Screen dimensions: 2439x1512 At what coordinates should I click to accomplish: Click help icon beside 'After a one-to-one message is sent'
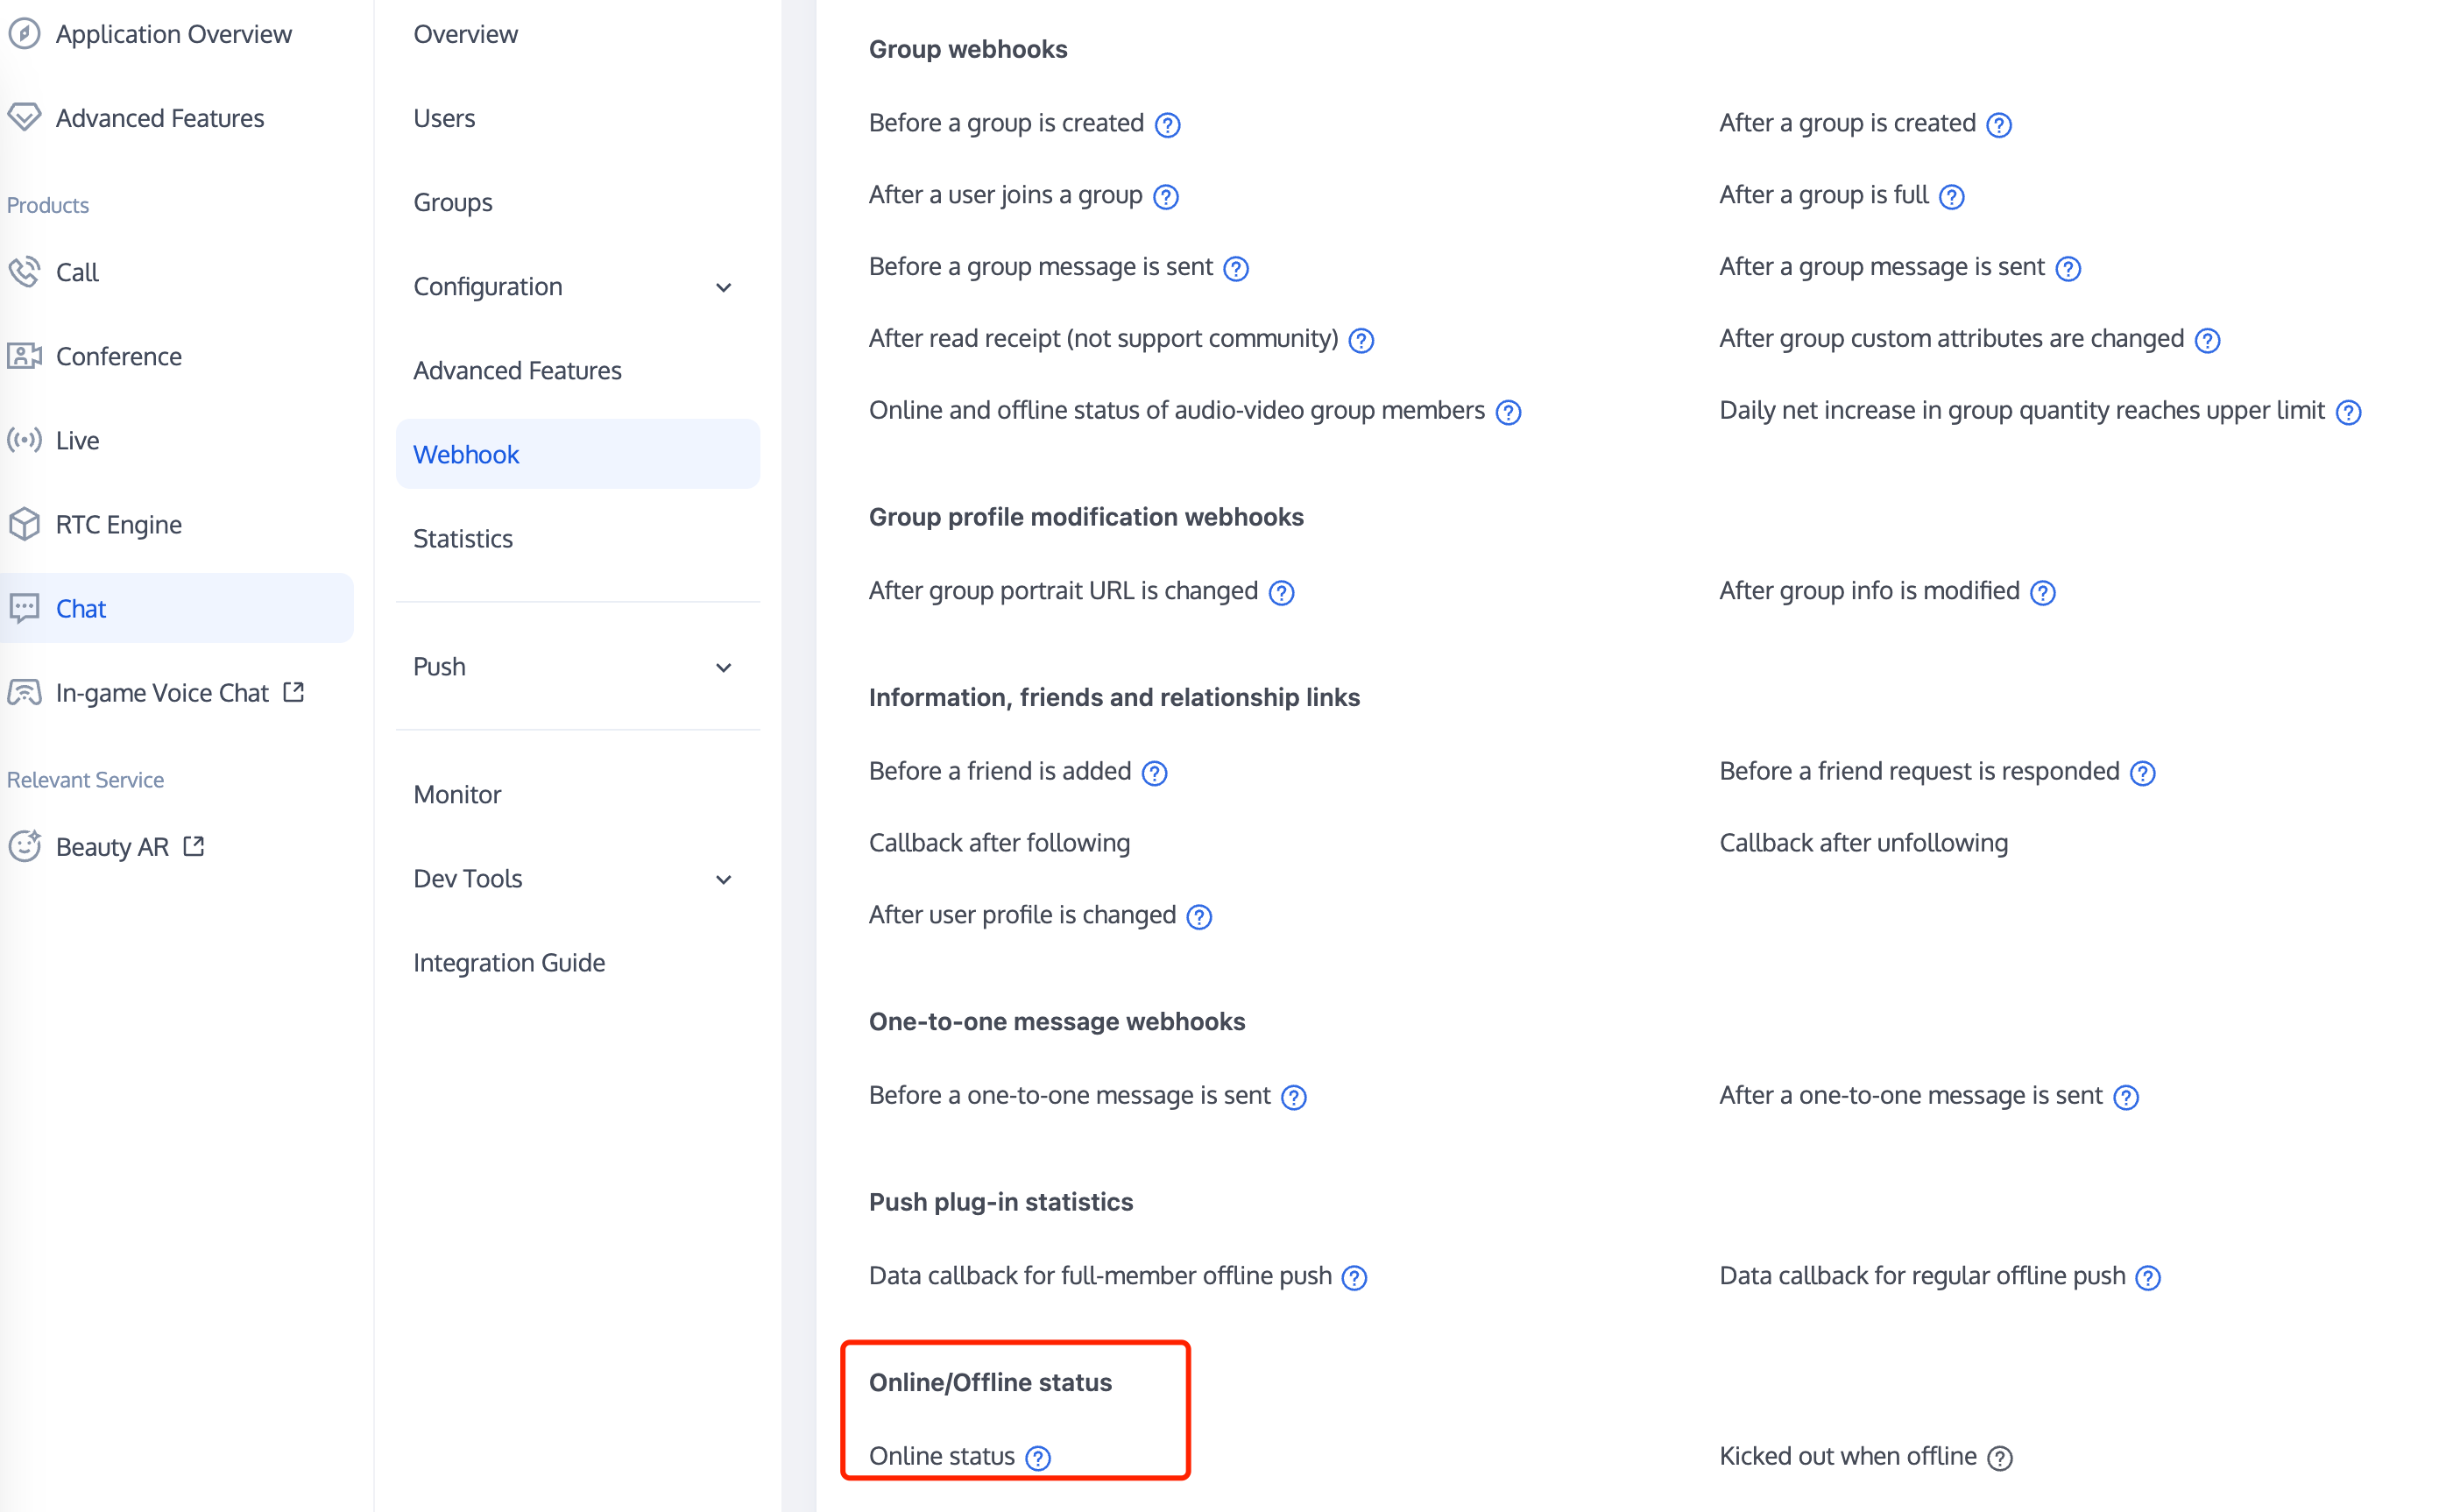[2125, 1097]
